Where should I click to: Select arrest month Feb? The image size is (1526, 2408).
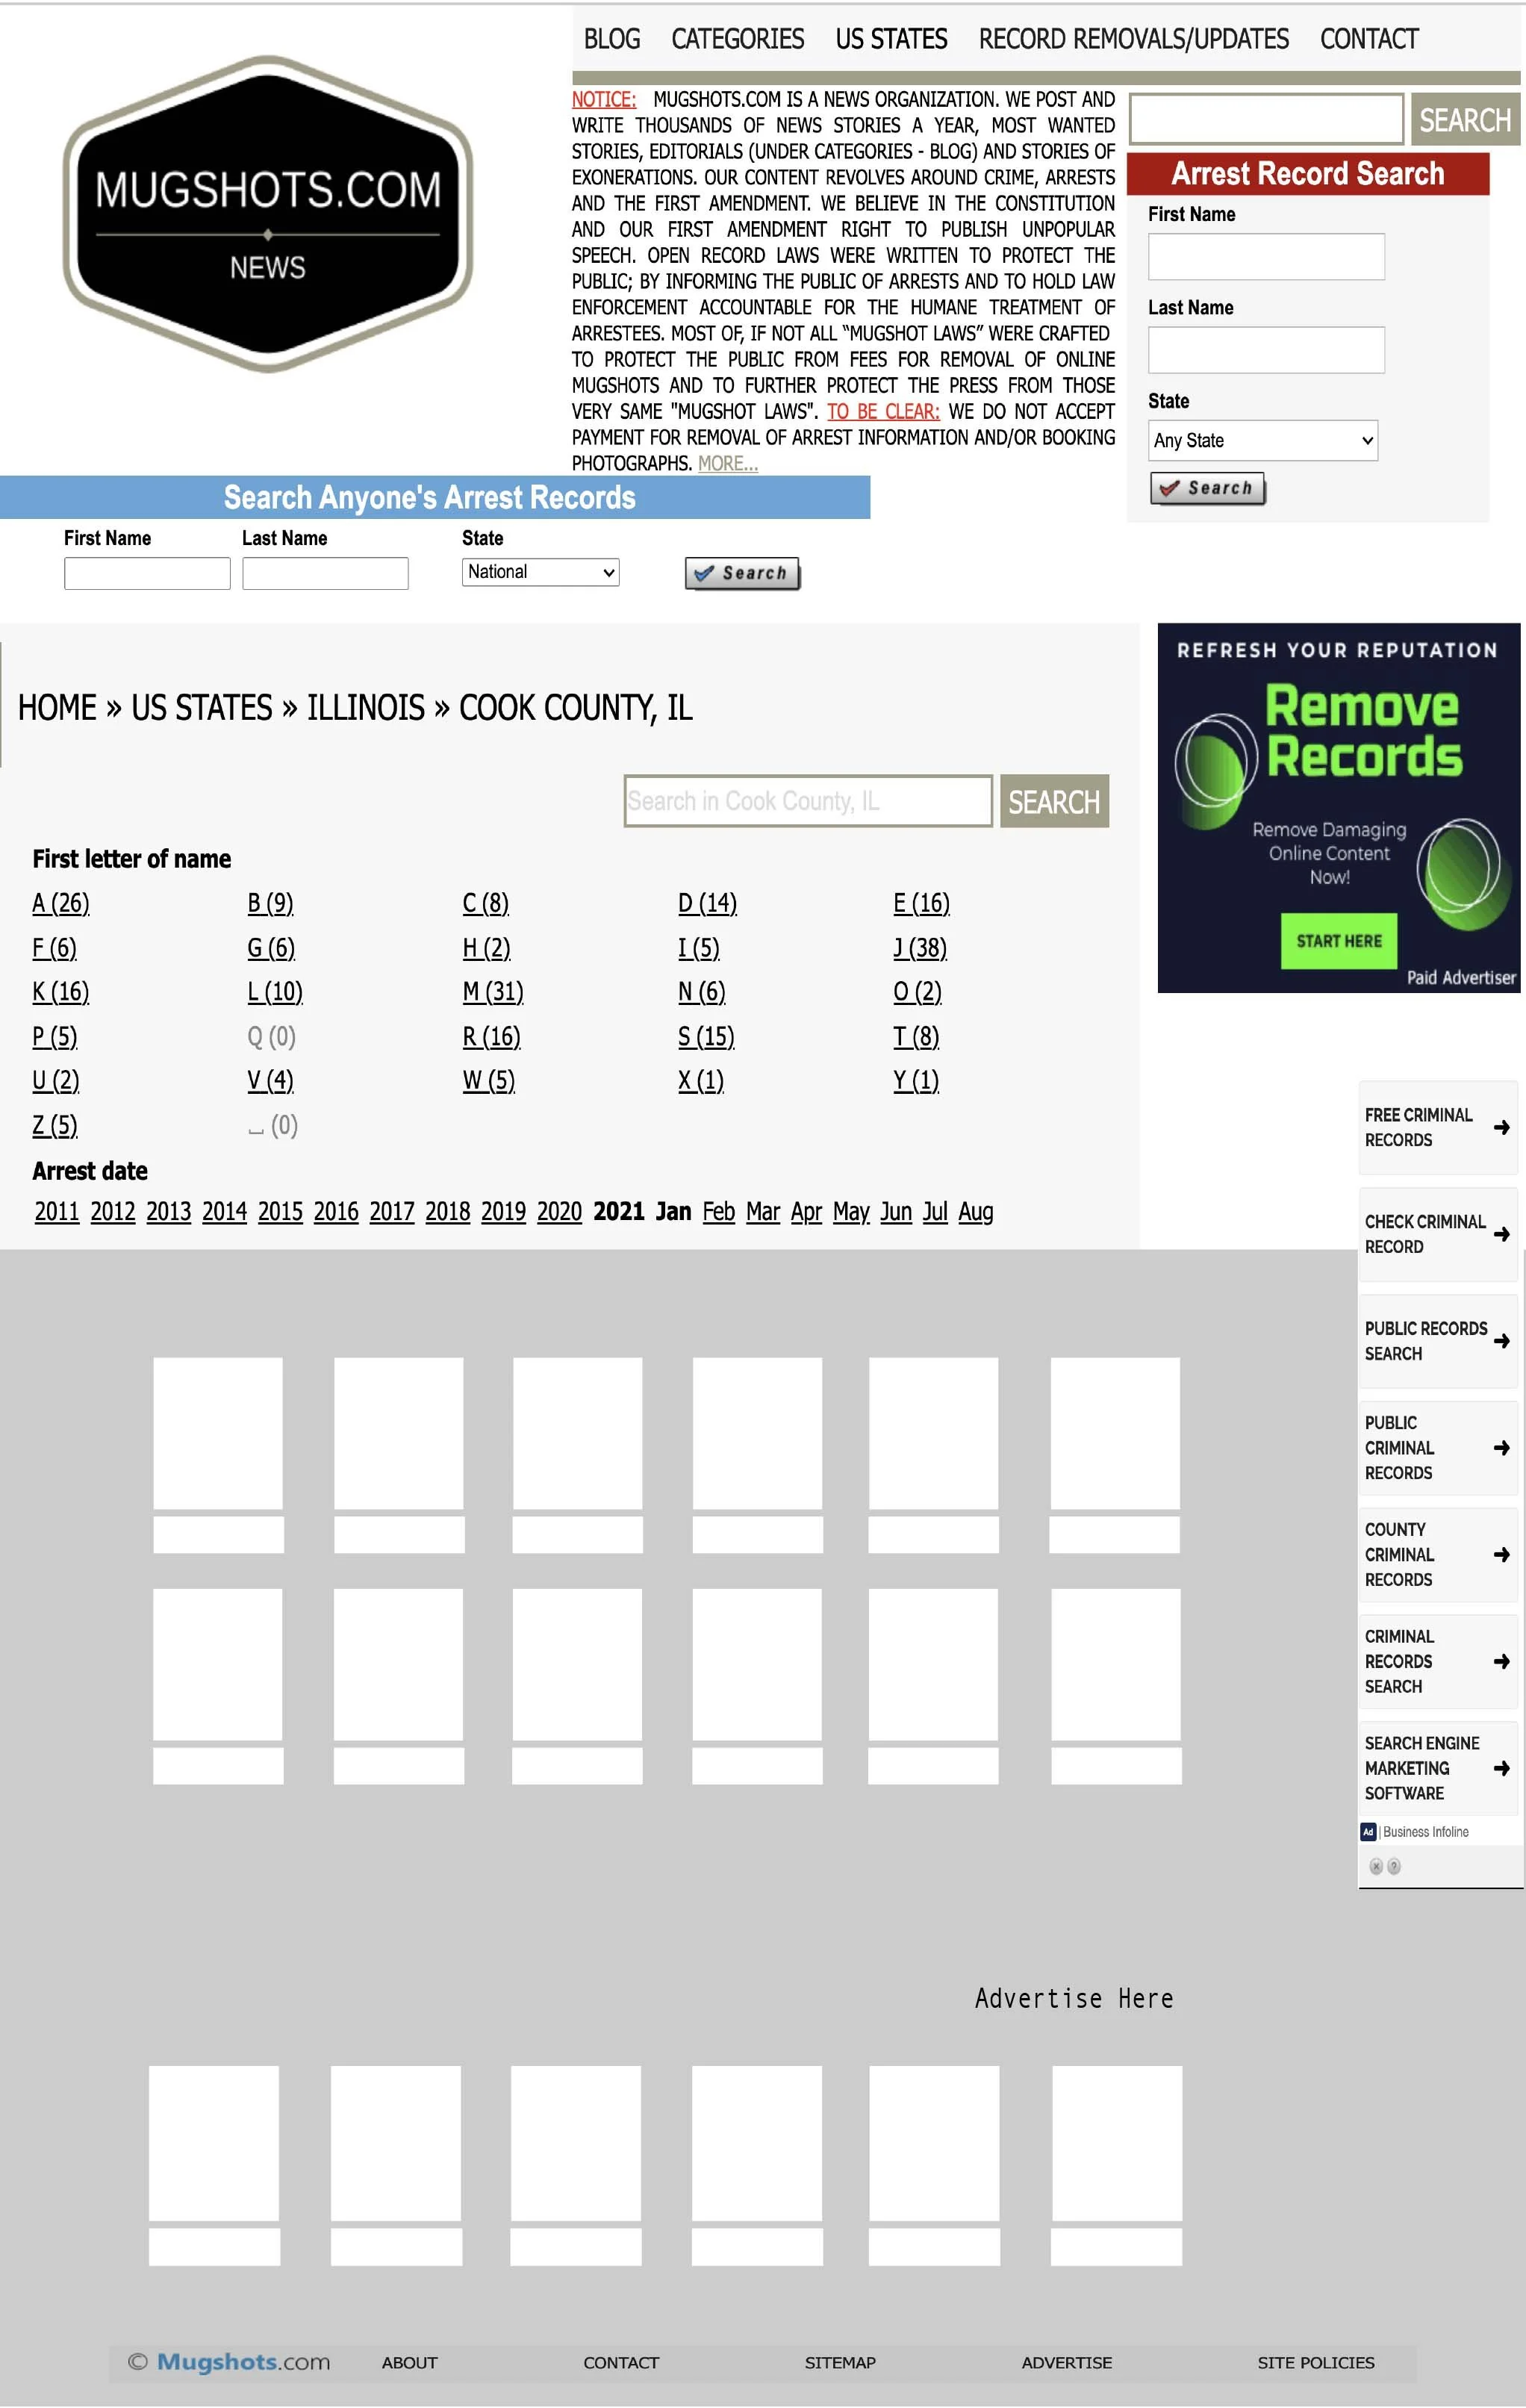point(719,1212)
